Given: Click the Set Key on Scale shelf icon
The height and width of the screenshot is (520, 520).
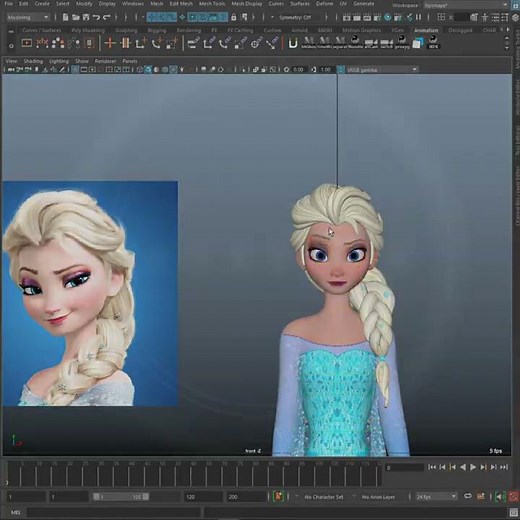Looking at the screenshot, I should [x=172, y=43].
